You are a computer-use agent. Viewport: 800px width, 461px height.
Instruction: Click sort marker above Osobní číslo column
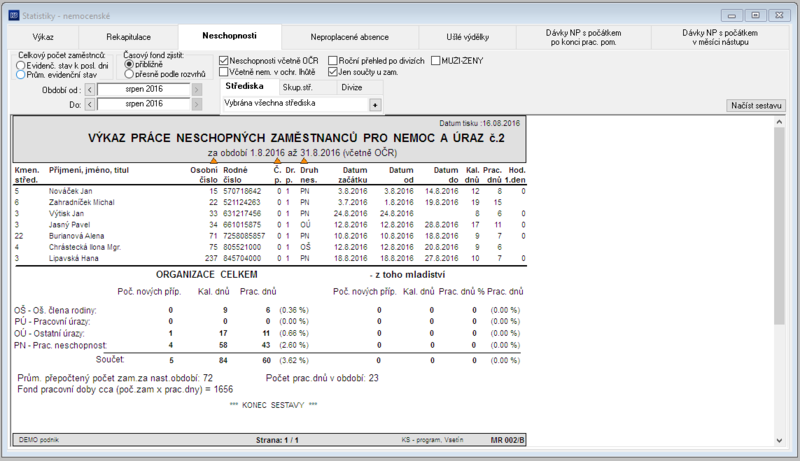point(213,161)
